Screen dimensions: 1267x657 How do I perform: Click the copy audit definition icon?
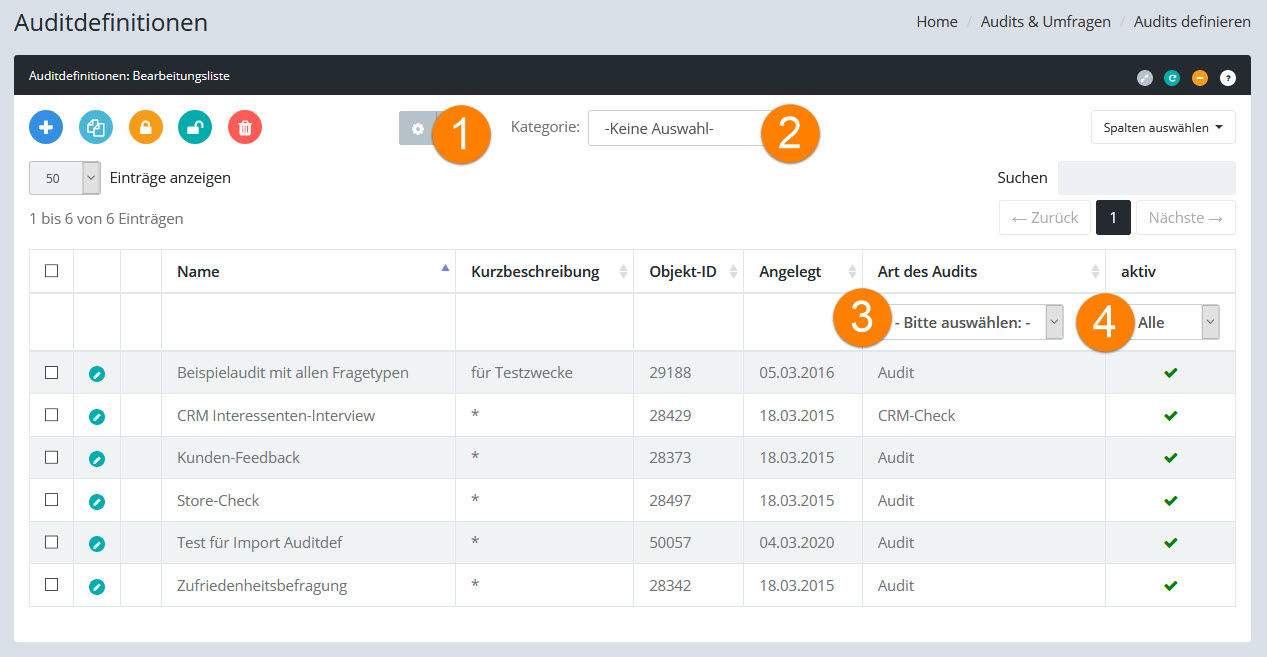coord(96,128)
